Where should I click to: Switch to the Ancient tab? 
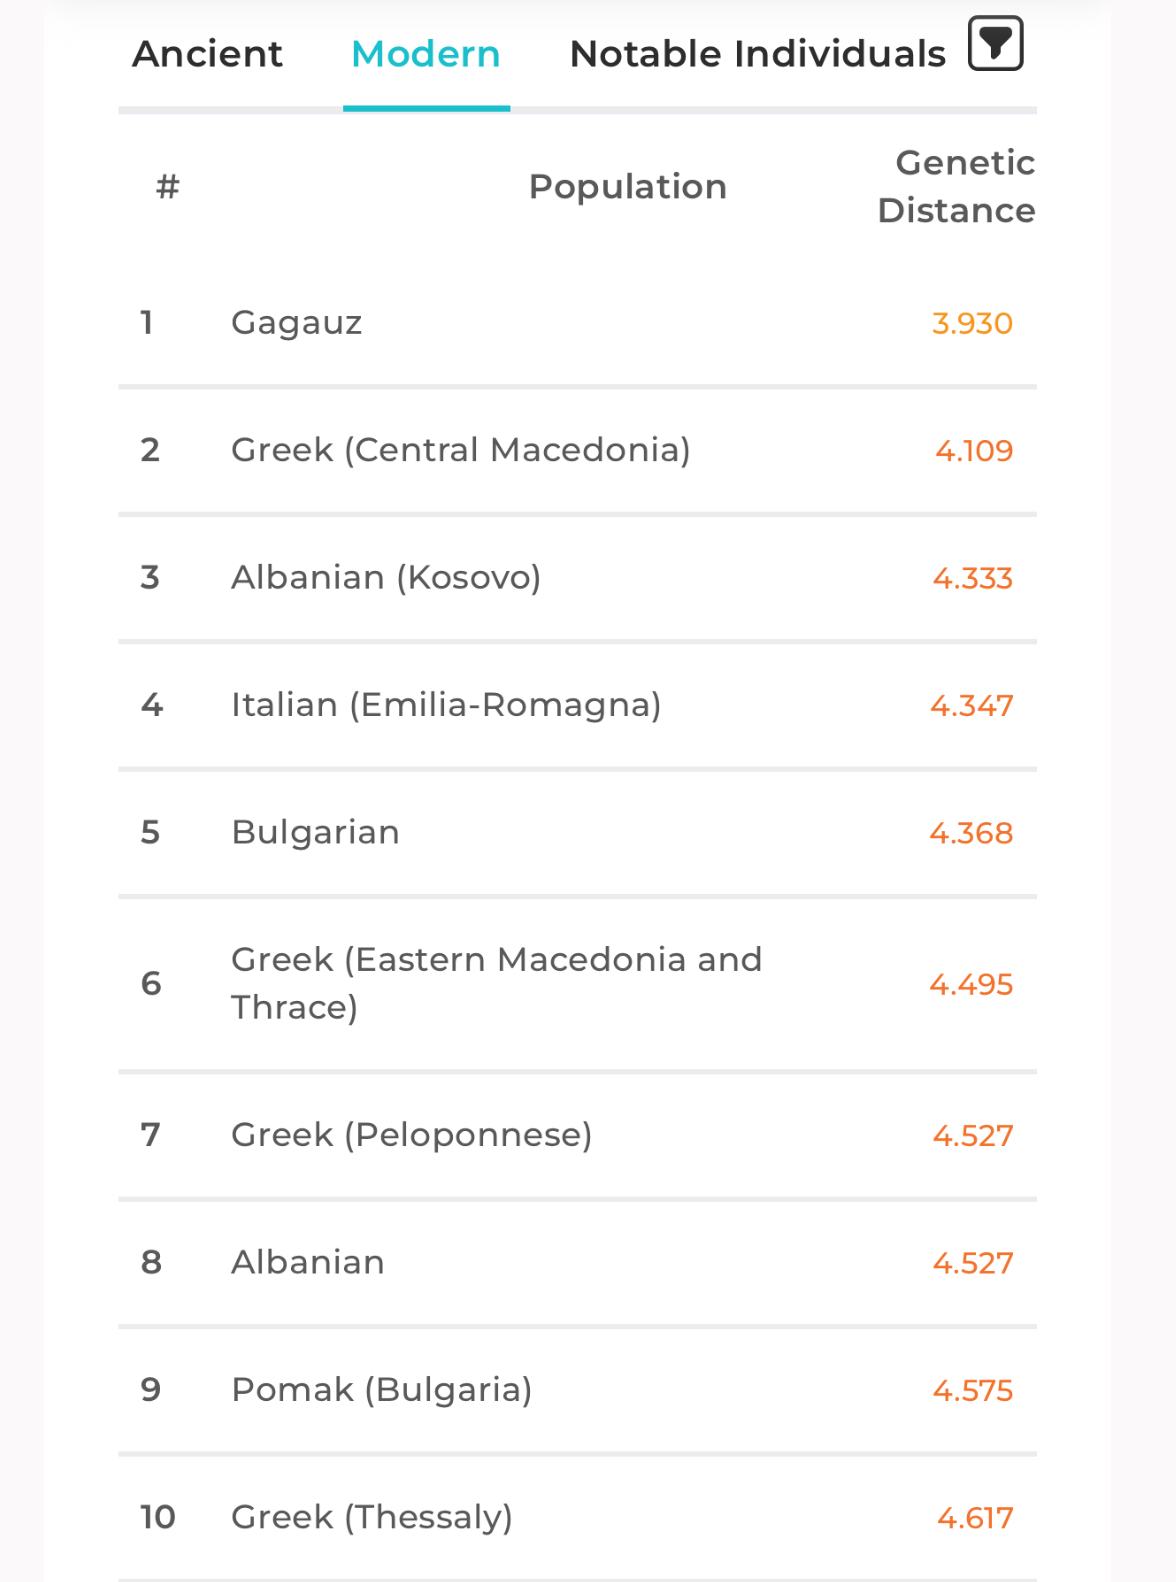(207, 54)
